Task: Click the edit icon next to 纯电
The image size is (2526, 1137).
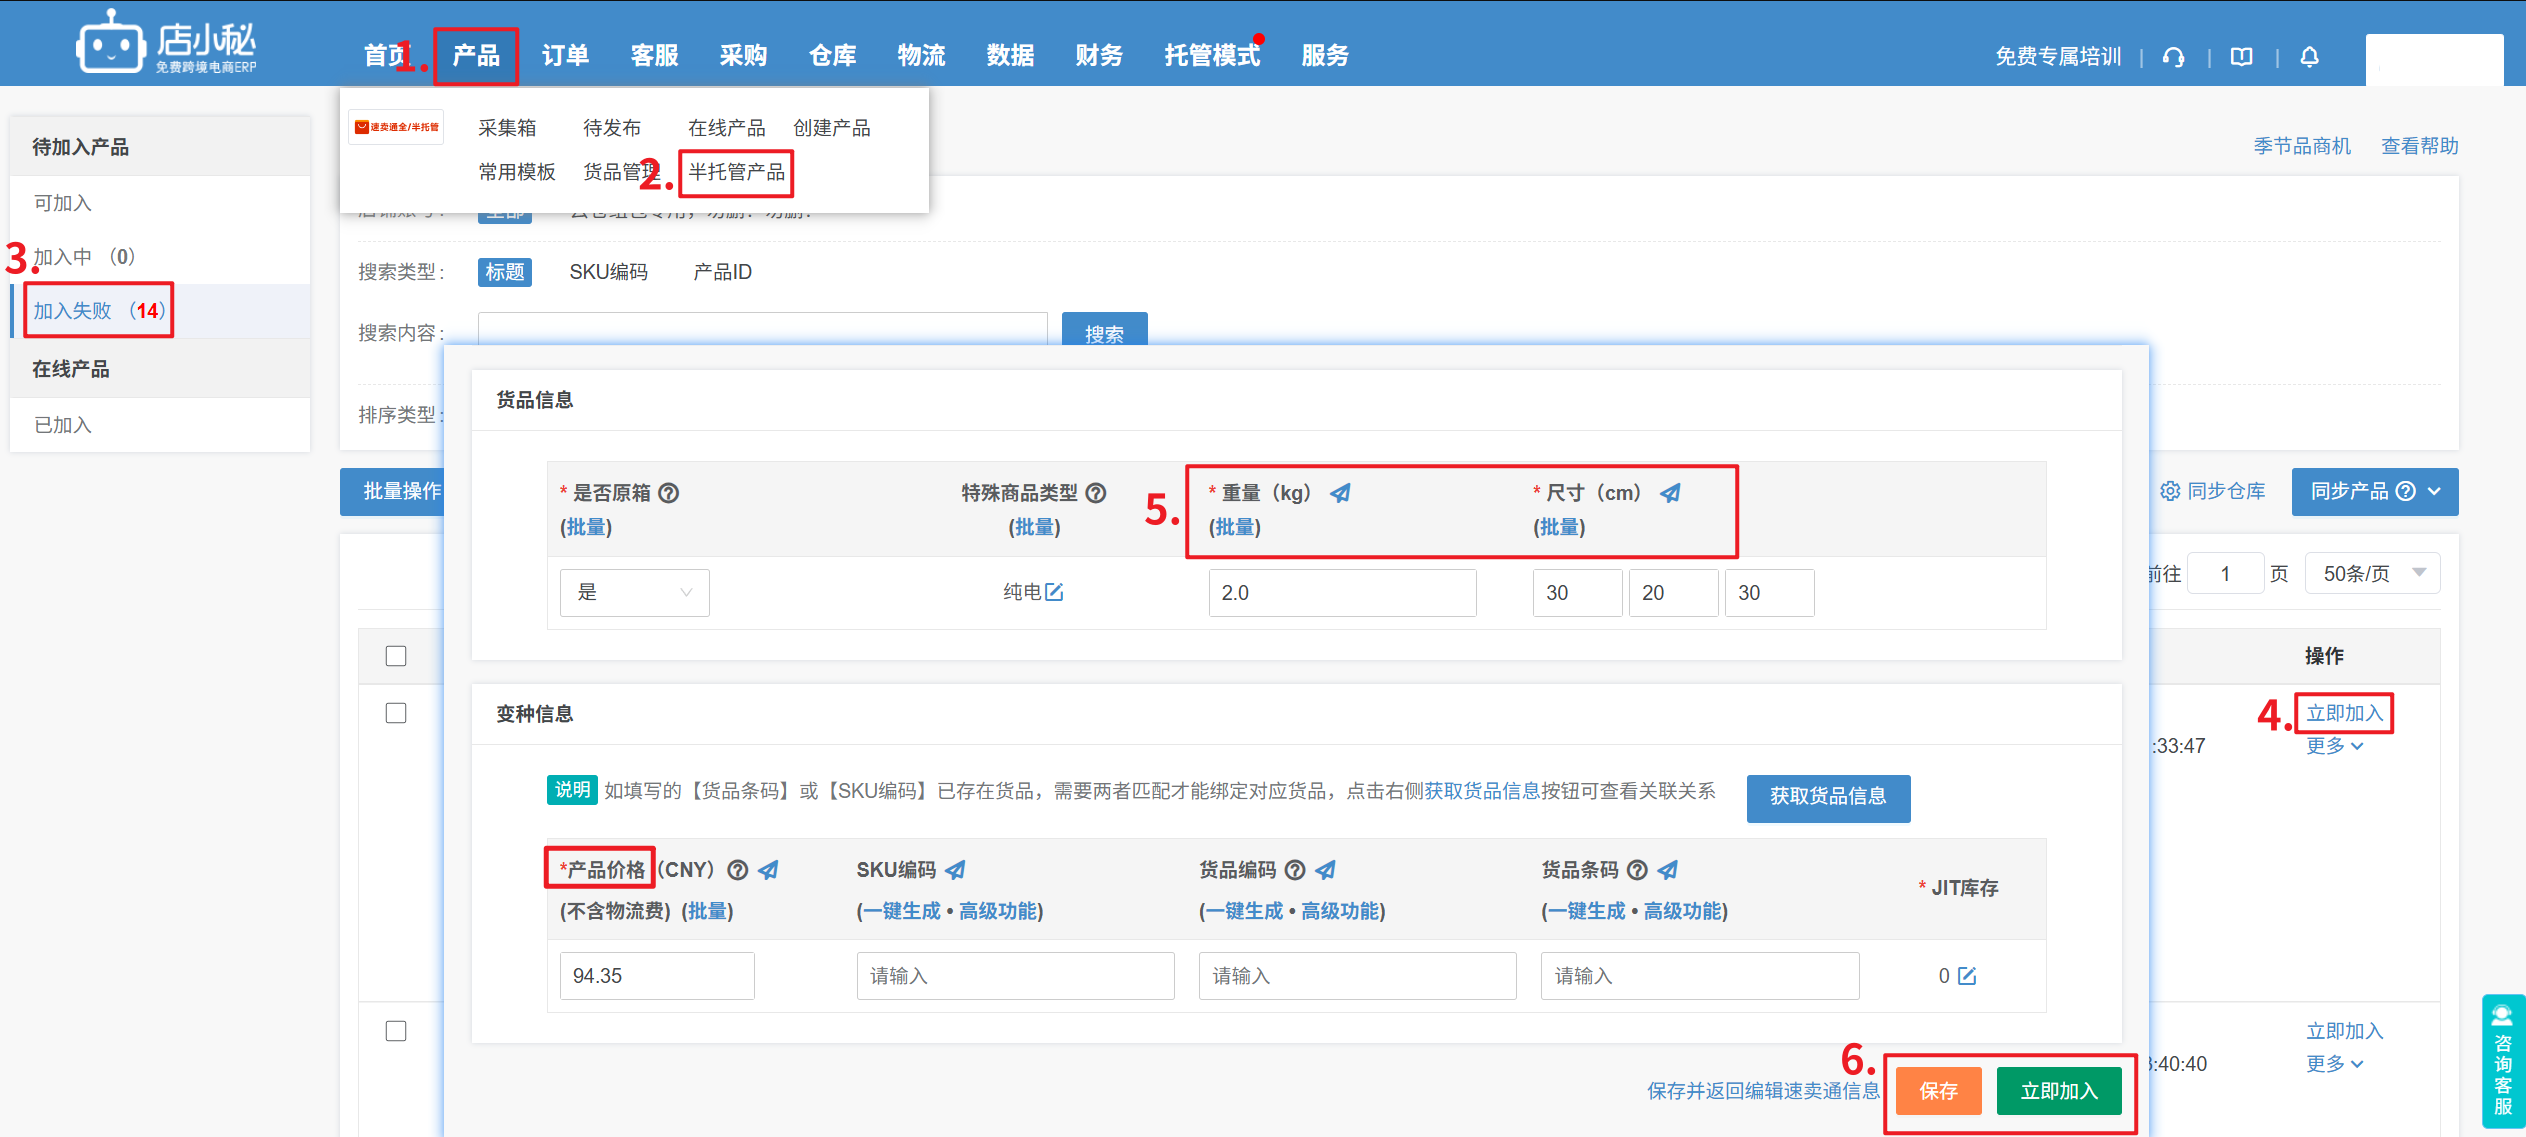Action: [1054, 592]
